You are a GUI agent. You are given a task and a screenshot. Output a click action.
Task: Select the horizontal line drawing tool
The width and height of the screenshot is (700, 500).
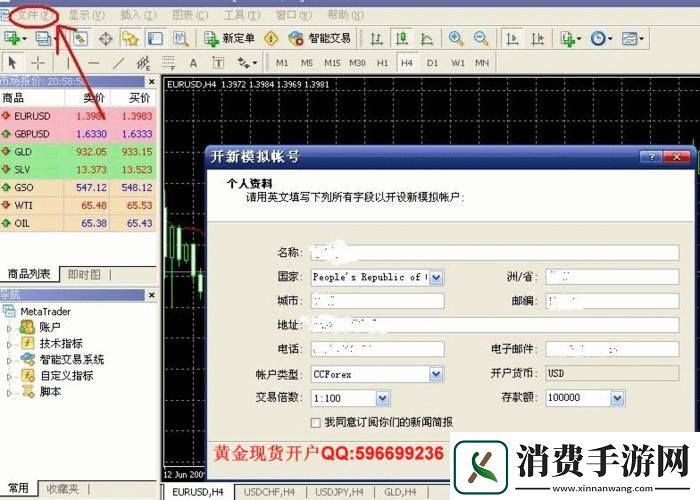tap(93, 63)
